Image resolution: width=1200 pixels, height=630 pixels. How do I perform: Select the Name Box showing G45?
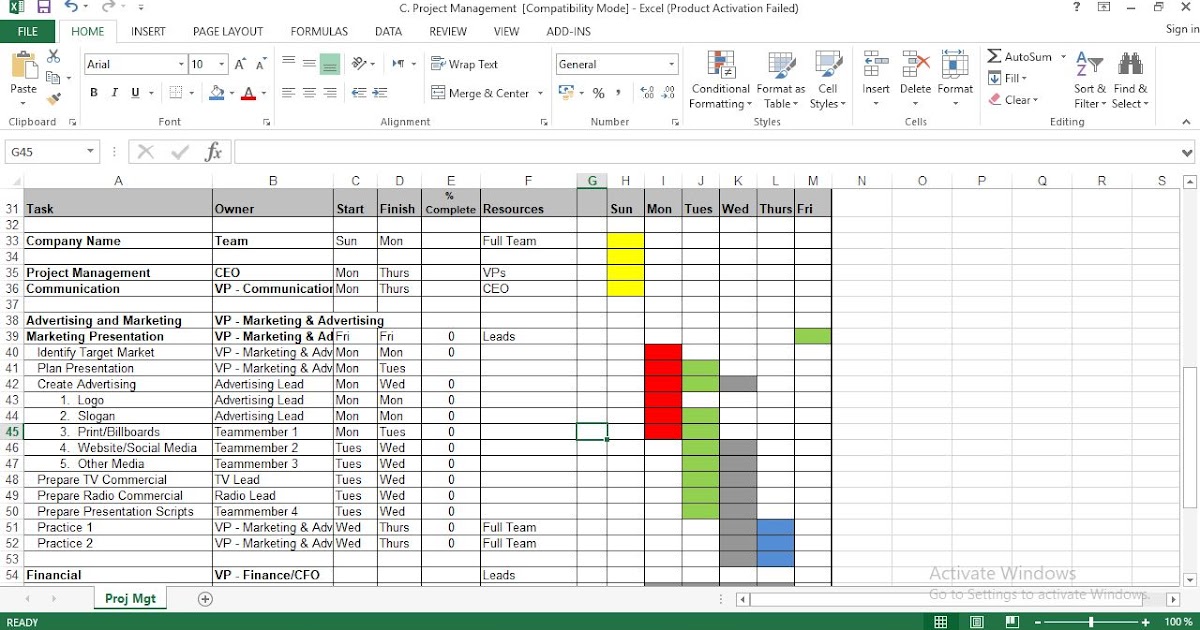(x=45, y=151)
